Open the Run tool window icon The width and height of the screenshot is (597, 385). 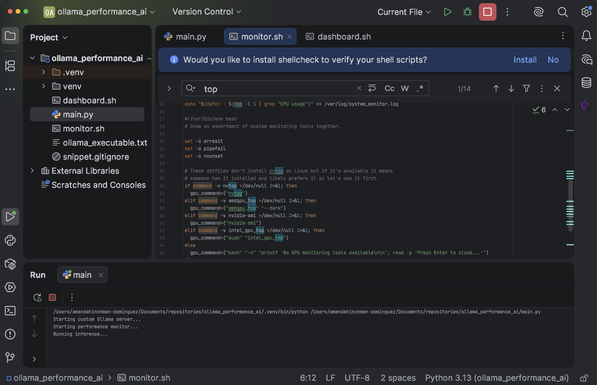[10, 217]
